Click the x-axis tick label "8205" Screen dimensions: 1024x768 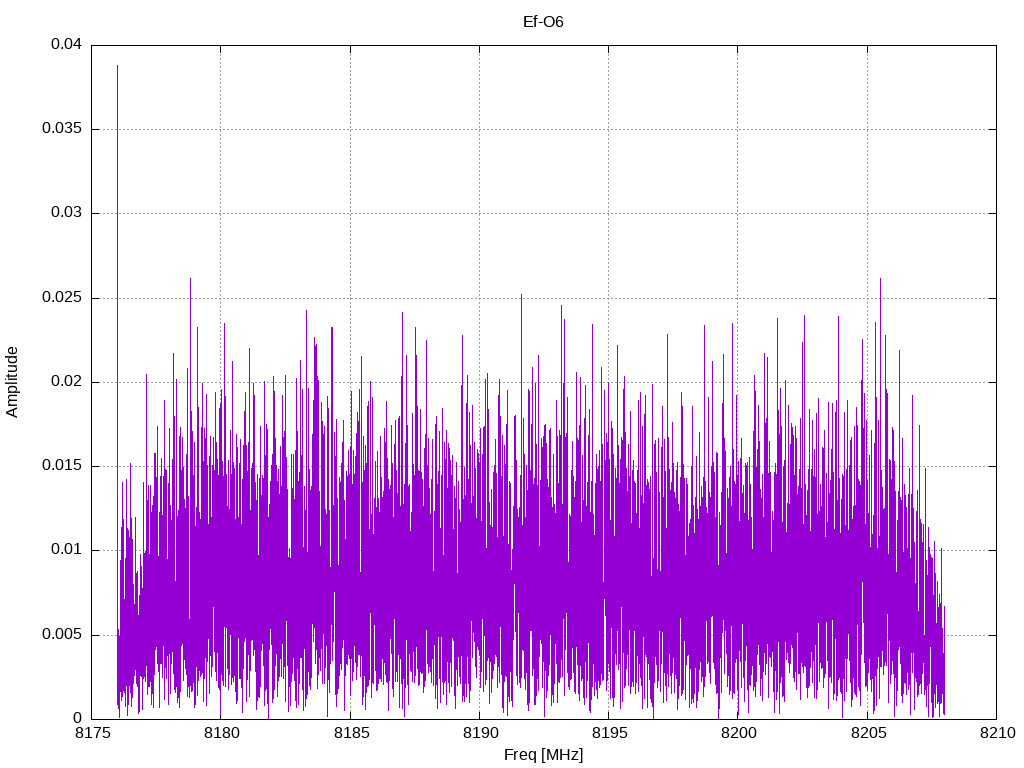point(868,733)
